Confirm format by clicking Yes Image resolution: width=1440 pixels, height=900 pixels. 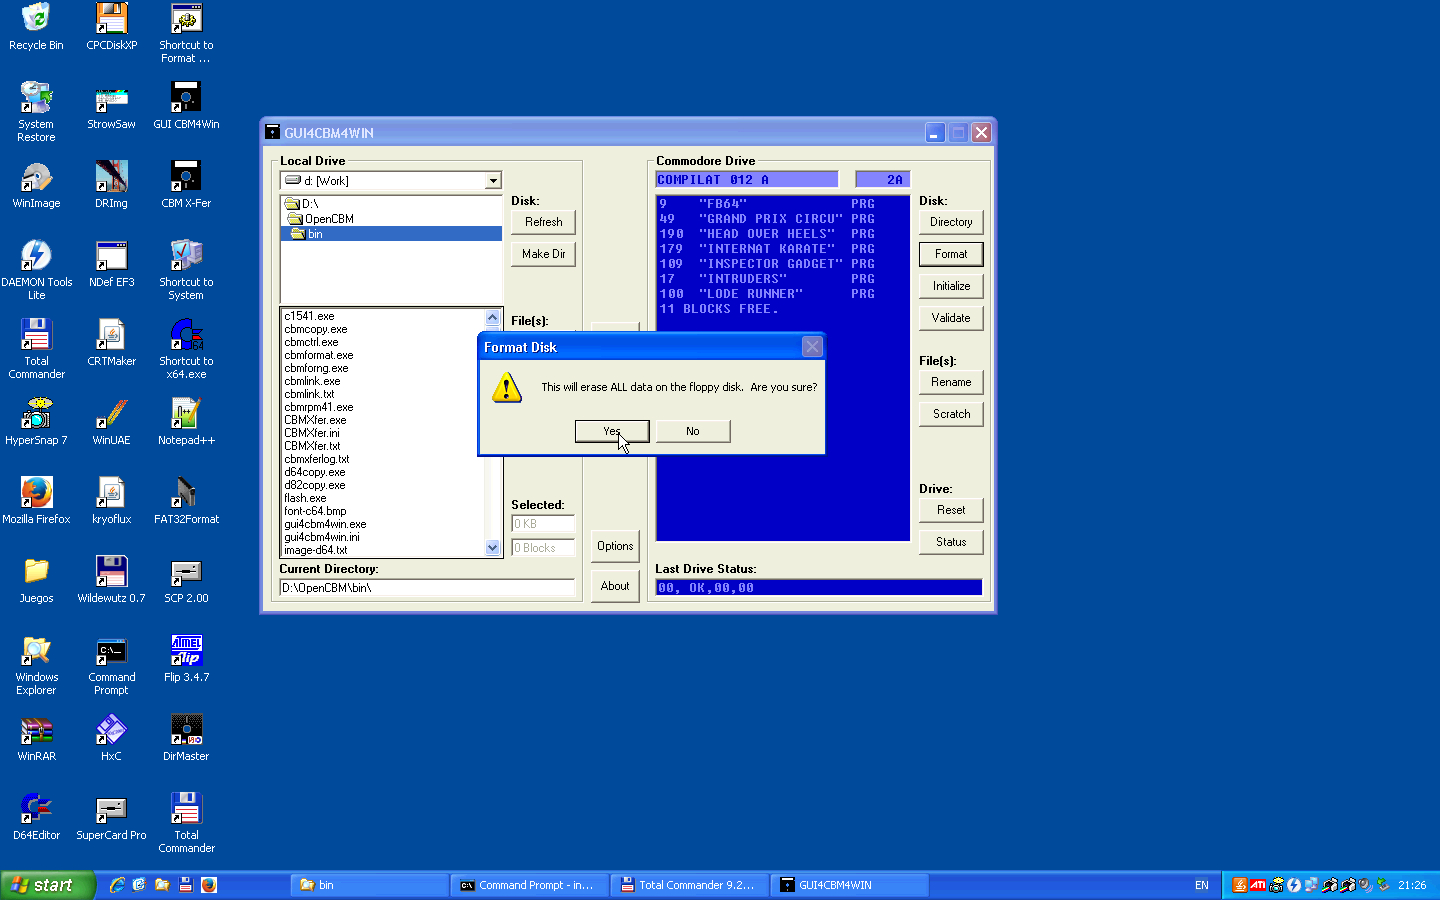pos(612,431)
